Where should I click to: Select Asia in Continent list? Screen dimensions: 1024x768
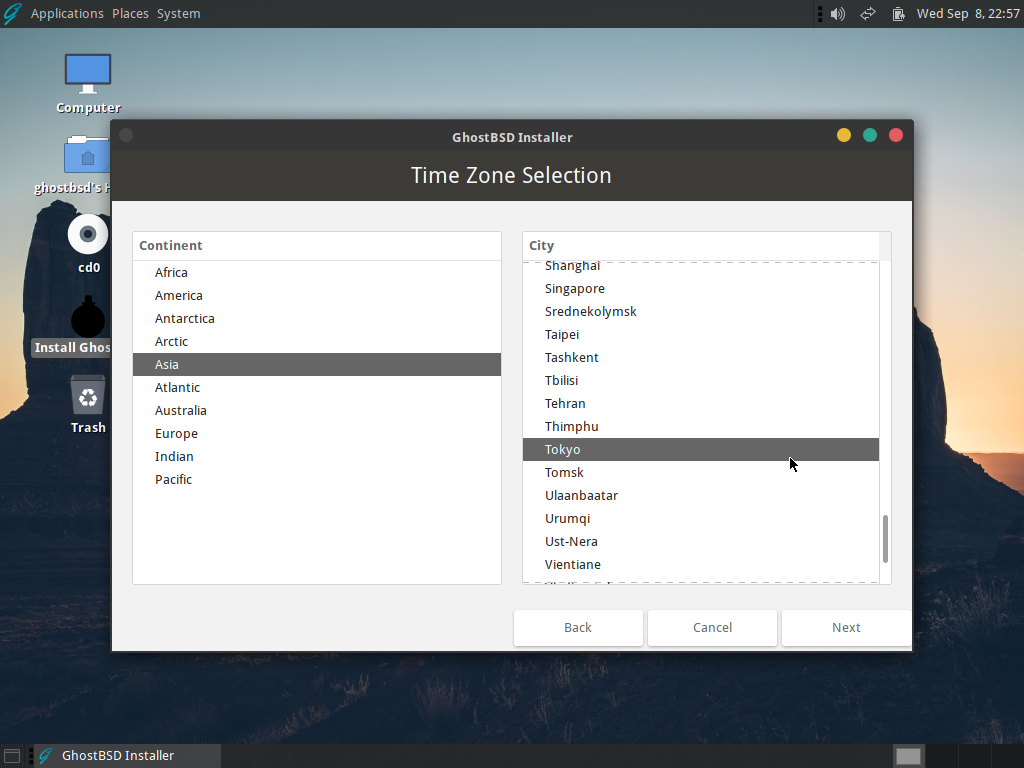[317, 364]
